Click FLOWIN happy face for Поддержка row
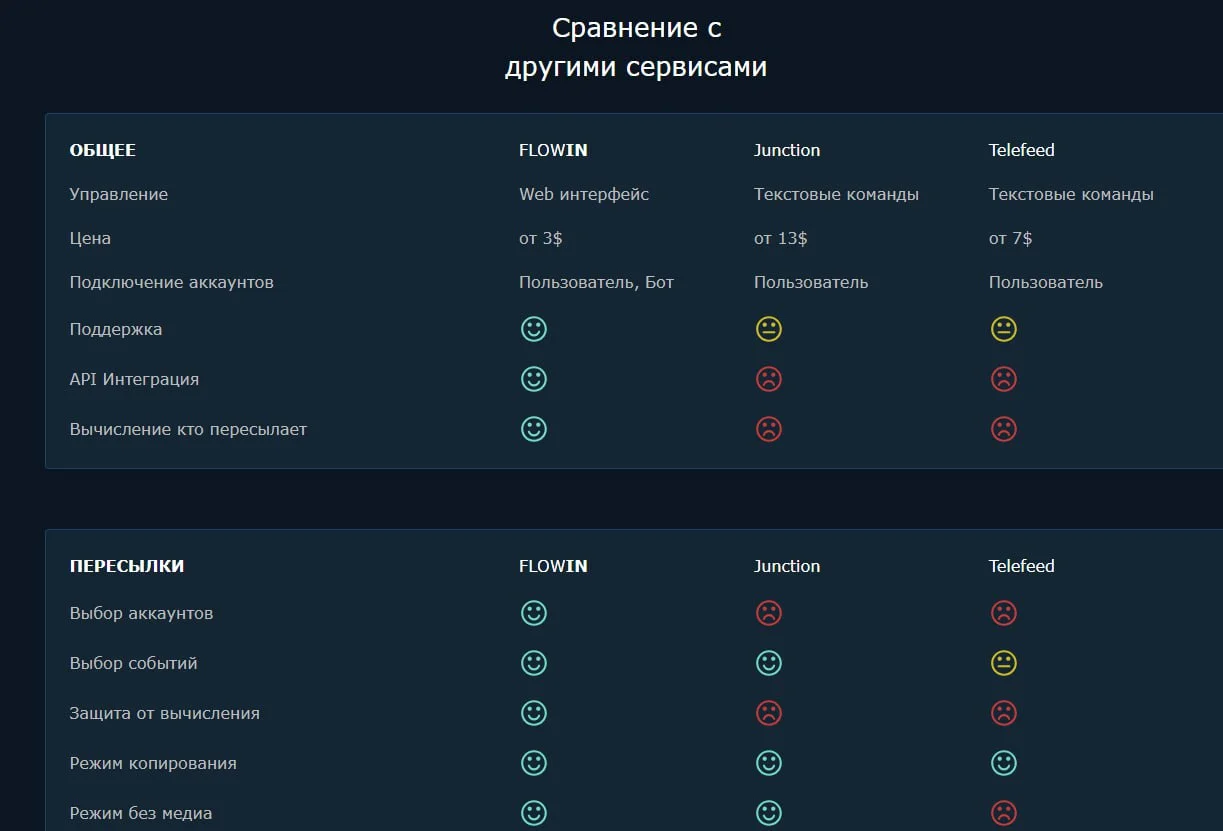1223x831 pixels. (534, 329)
